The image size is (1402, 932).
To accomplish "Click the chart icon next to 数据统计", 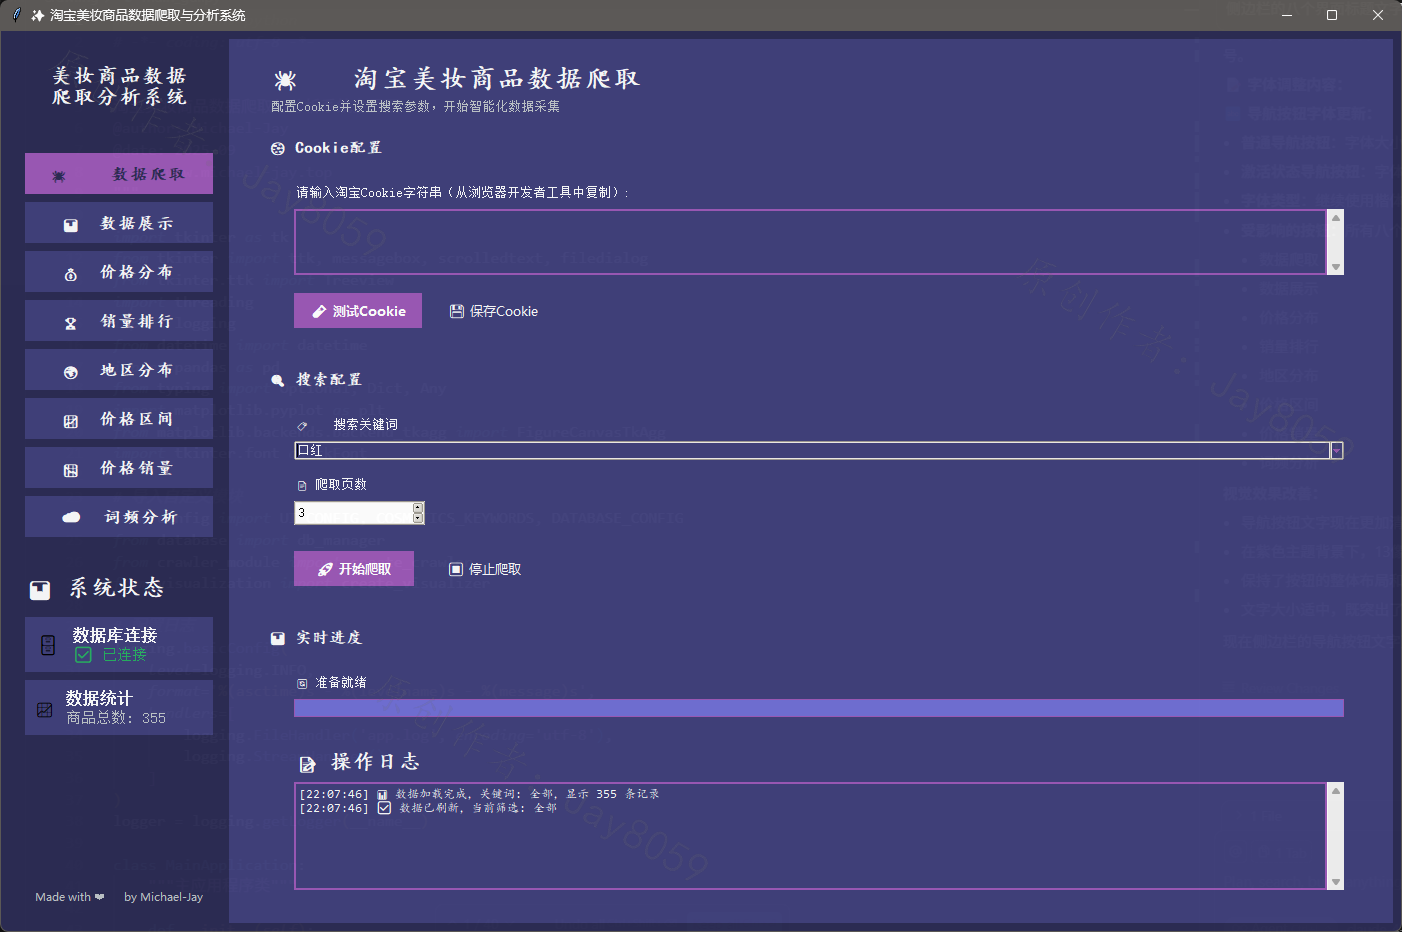I will (45, 709).
